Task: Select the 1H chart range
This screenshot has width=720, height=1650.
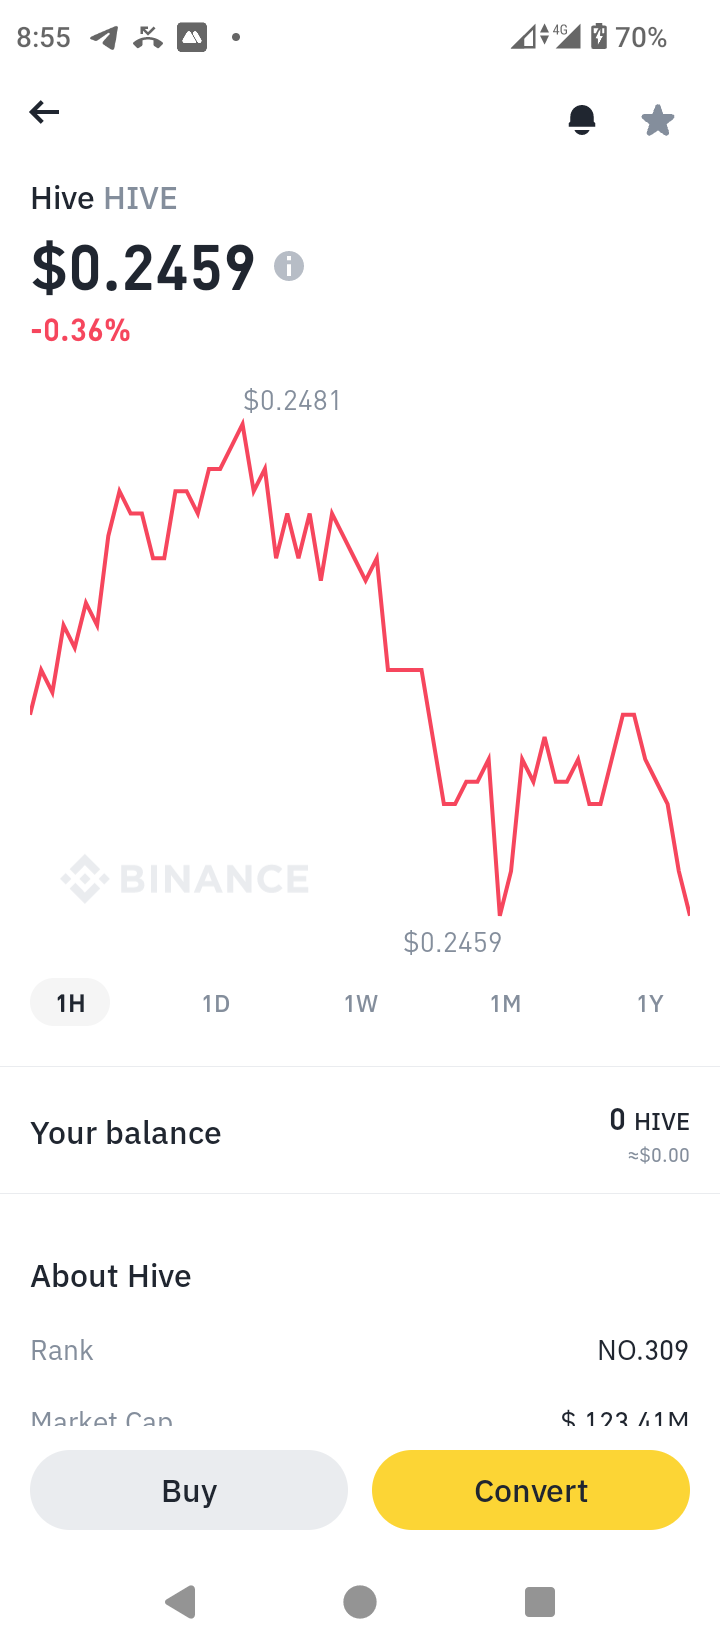Action: (x=70, y=1003)
